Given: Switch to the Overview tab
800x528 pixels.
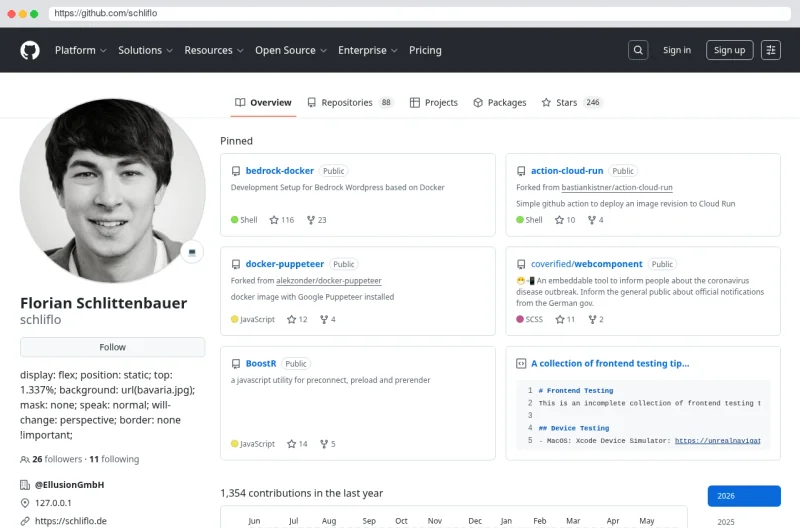Looking at the screenshot, I should pos(263,103).
